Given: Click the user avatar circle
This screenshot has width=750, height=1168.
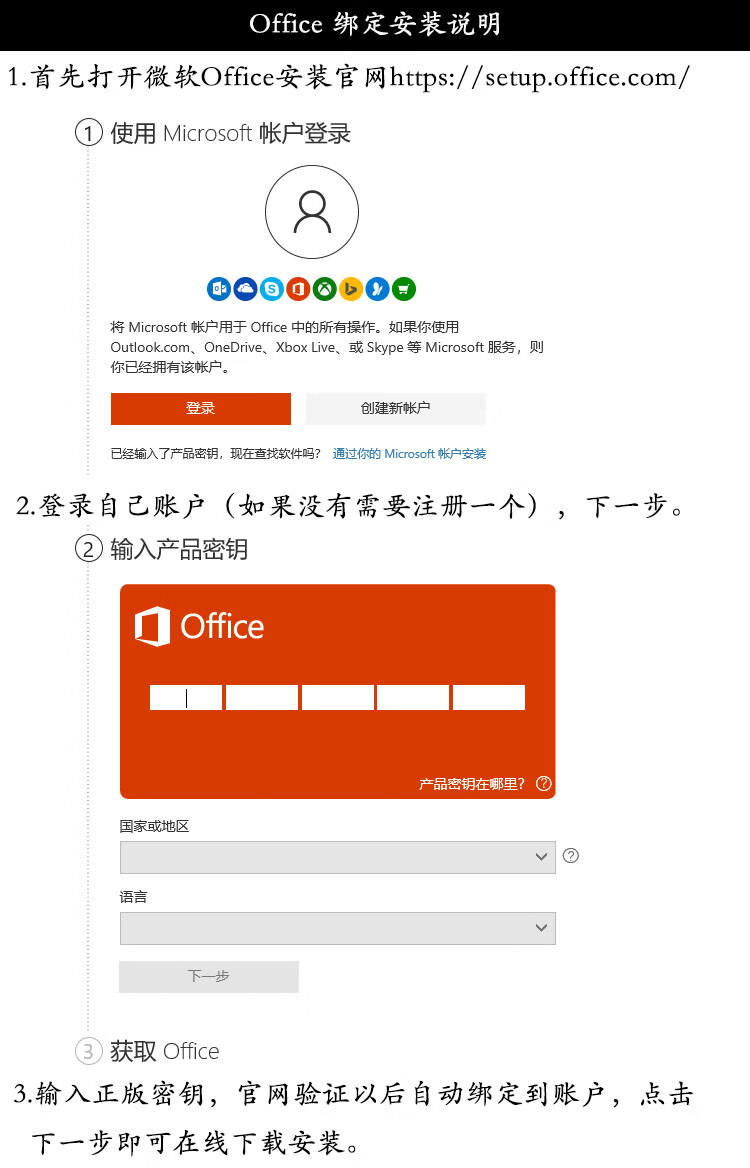Looking at the screenshot, I should (x=312, y=212).
